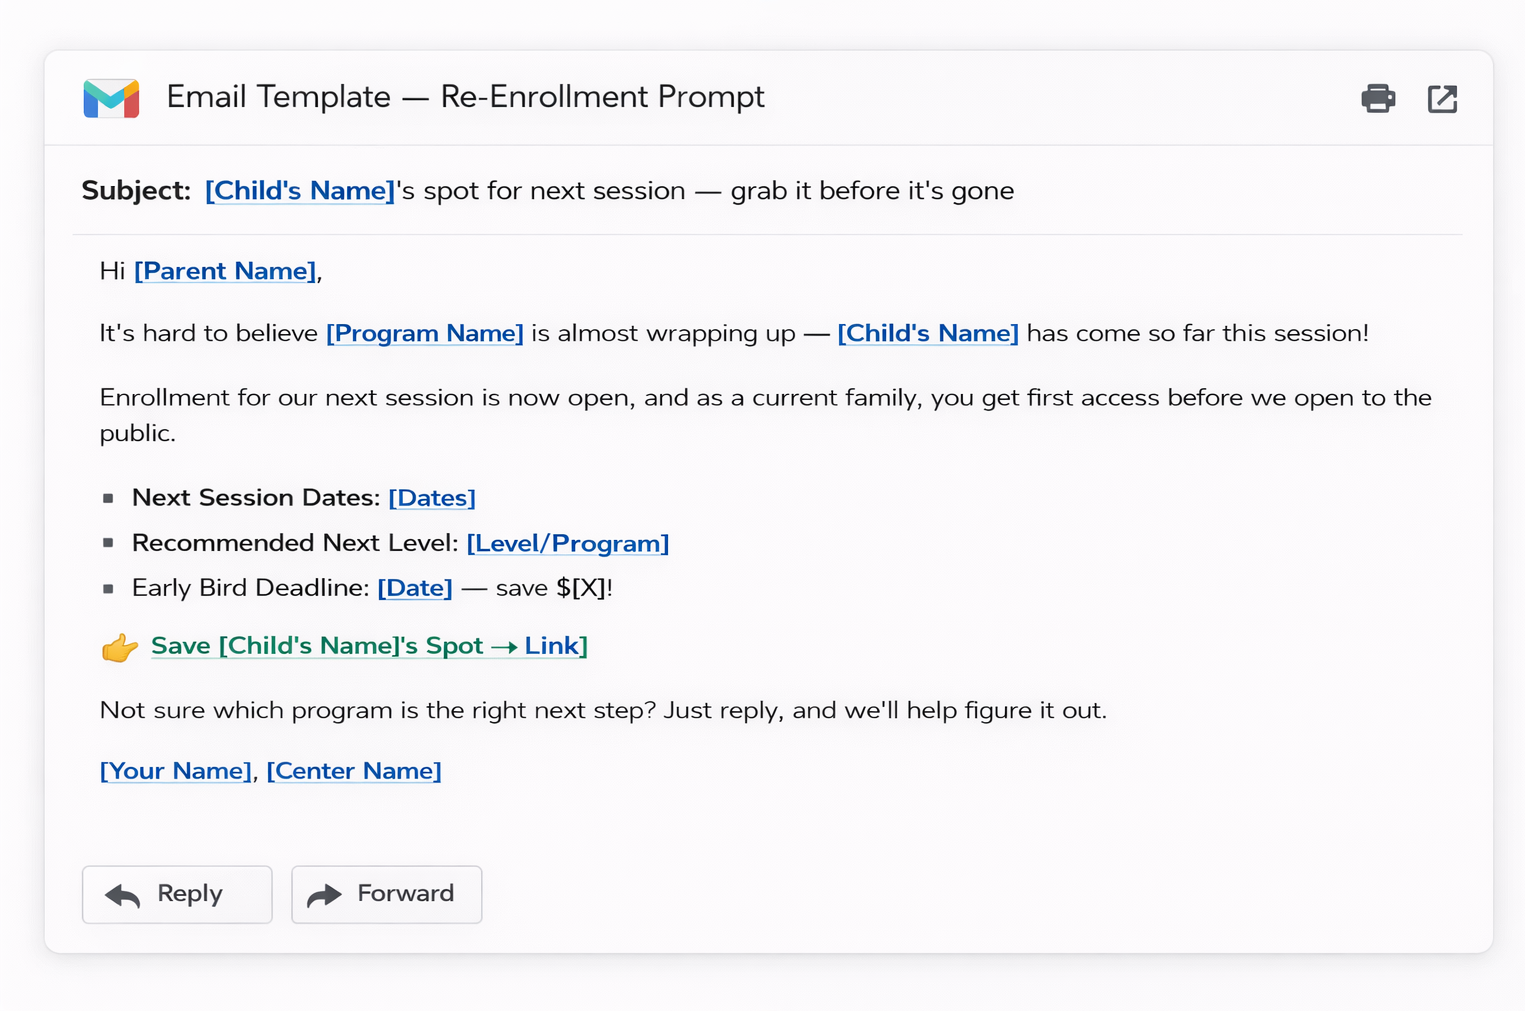Click the [Your Name] signature link
The width and height of the screenshot is (1525, 1011).
176,771
